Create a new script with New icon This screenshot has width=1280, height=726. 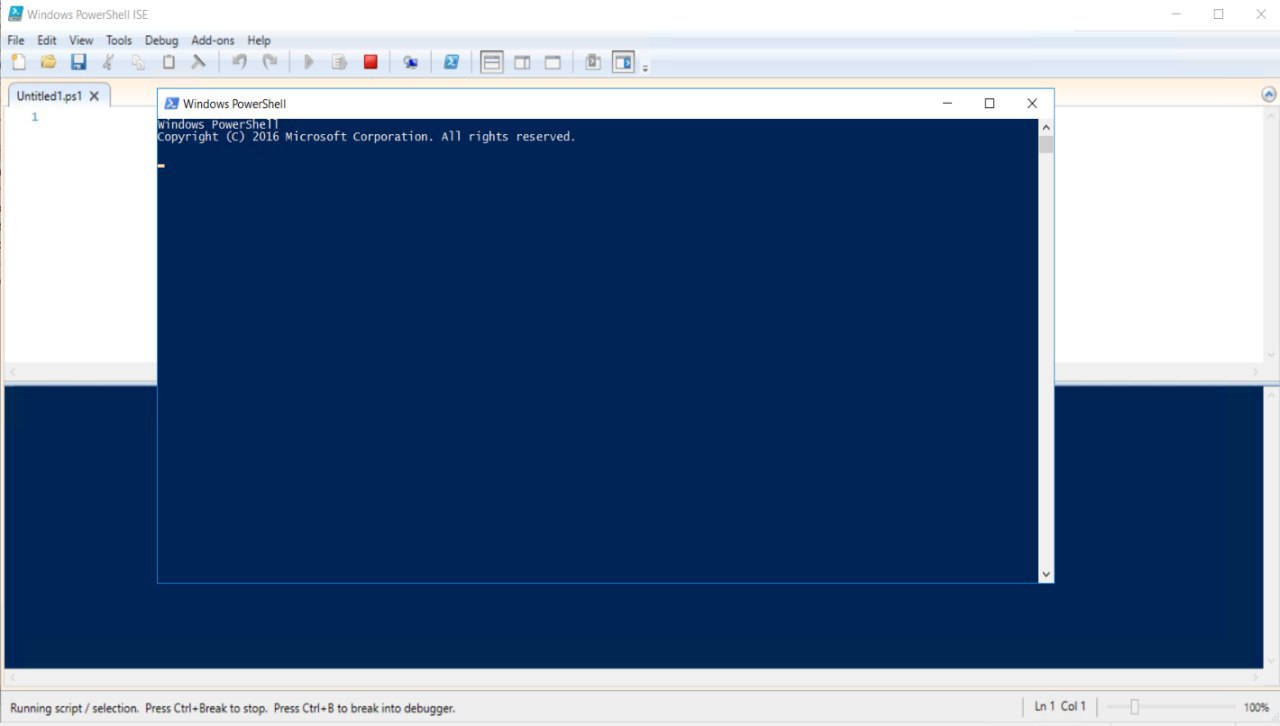[18, 62]
